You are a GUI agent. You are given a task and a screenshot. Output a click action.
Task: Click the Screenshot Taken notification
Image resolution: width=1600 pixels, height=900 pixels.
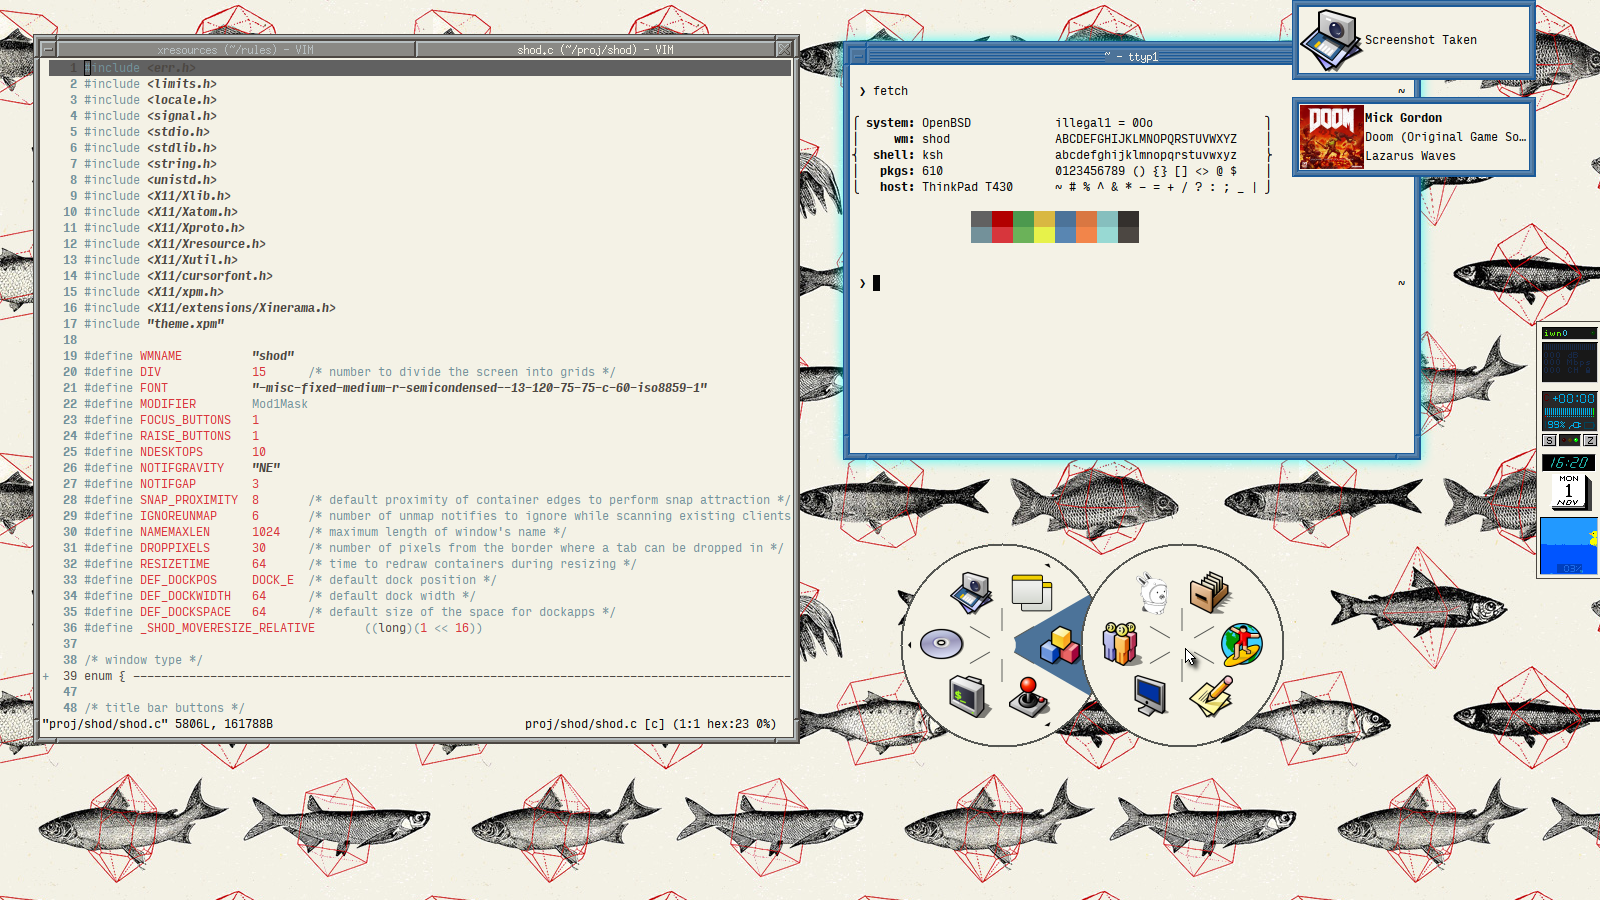[x=1414, y=40]
